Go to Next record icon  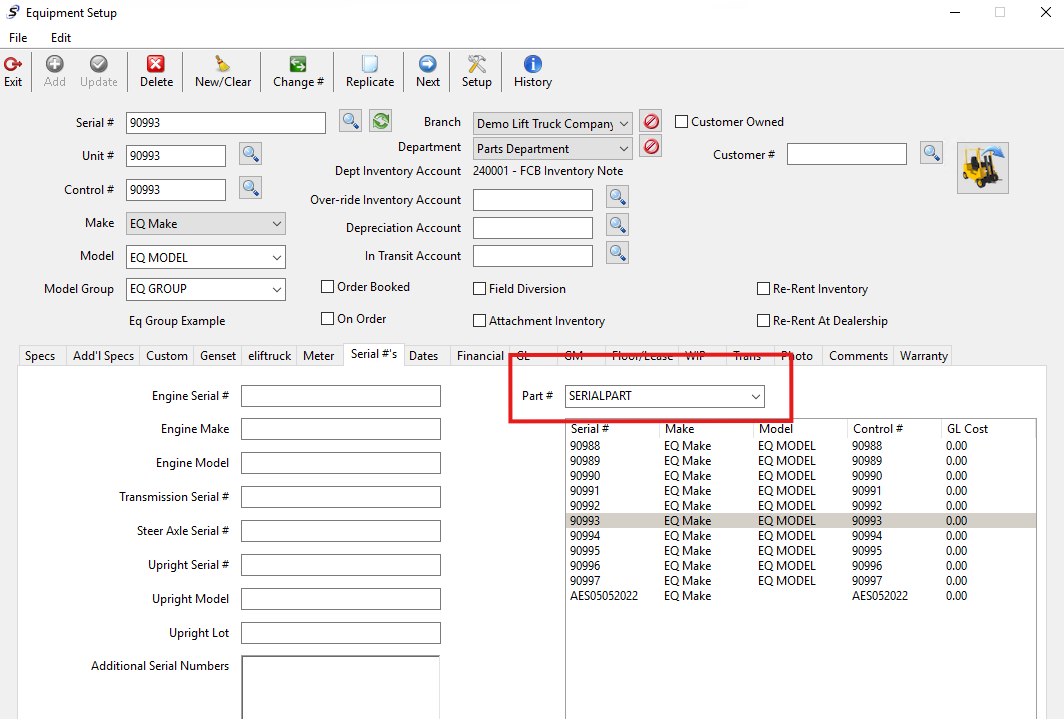[x=428, y=64]
